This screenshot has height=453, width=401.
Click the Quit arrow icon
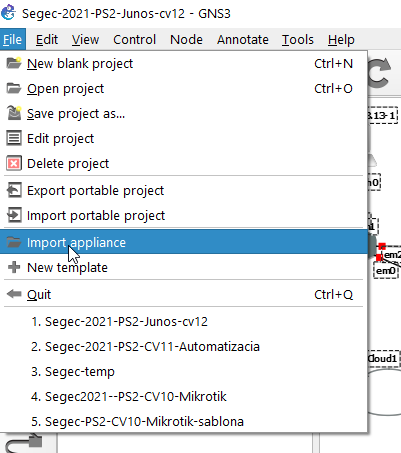click(14, 294)
